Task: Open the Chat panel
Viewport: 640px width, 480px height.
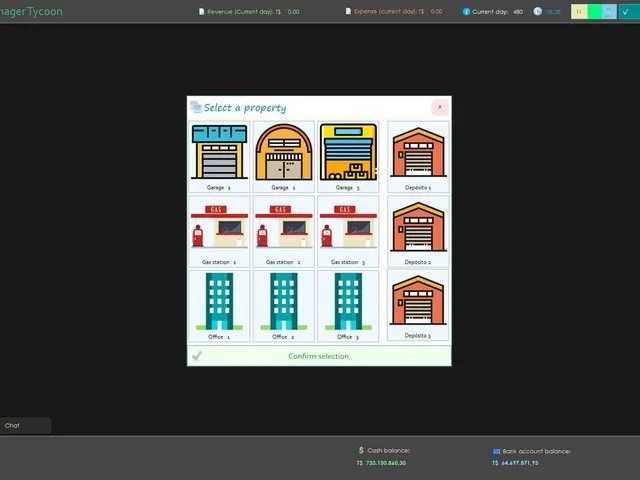Action: point(25,425)
